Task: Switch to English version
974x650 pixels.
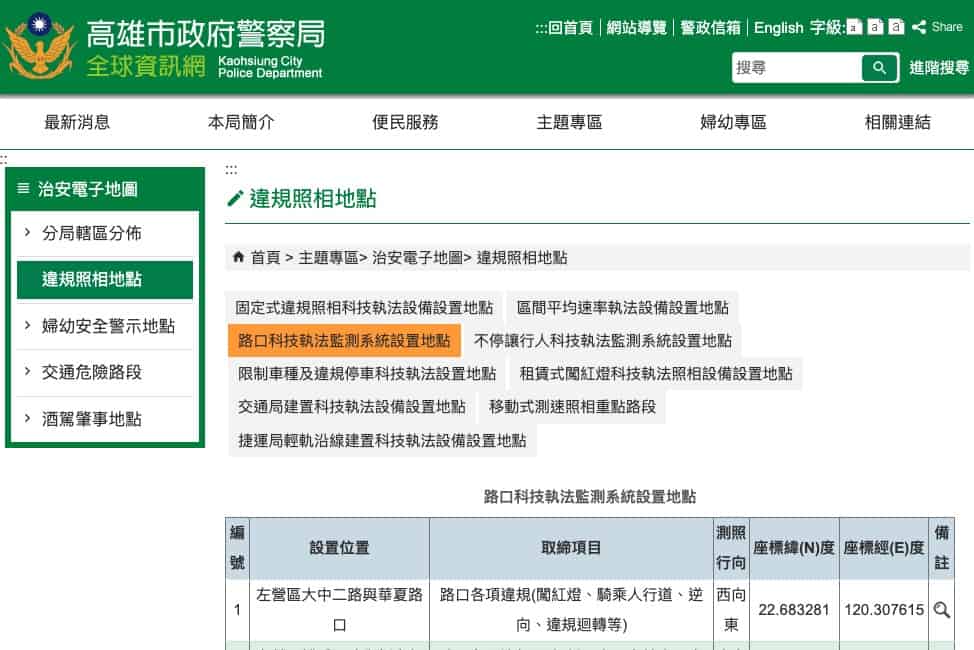Action: pyautogui.click(x=778, y=27)
